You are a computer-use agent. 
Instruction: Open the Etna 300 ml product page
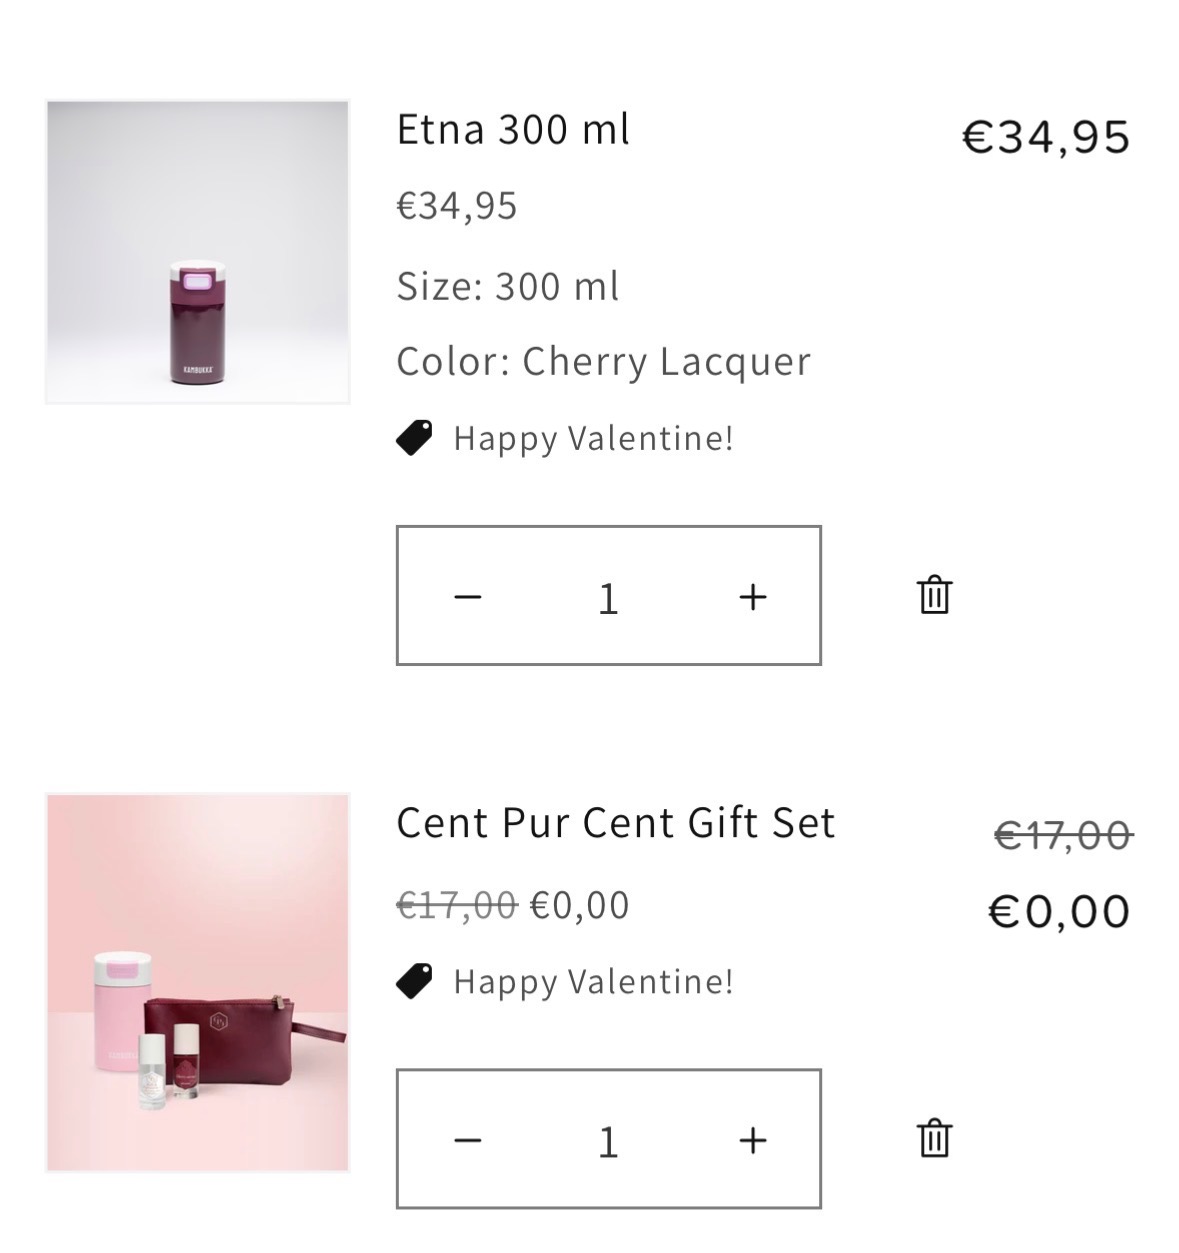tap(513, 130)
